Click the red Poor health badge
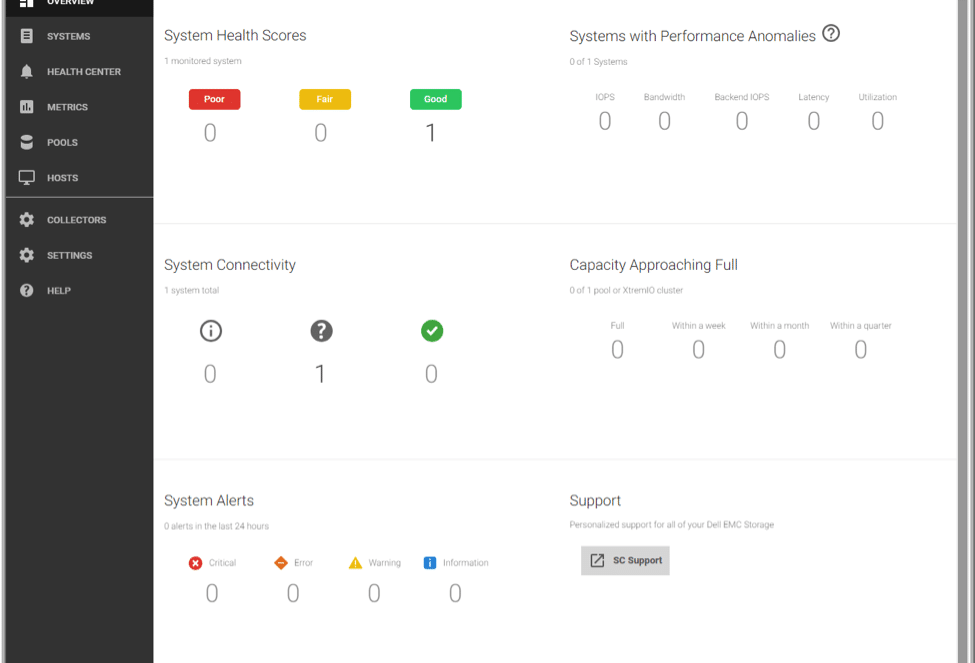The height and width of the screenshot is (663, 975). [x=215, y=100]
